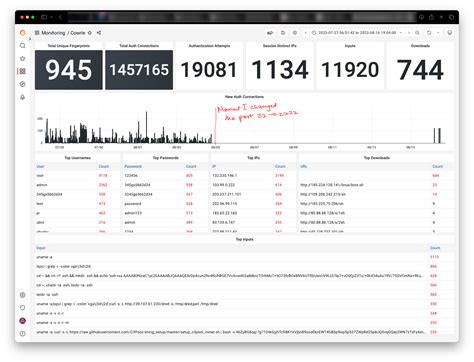Open the Downloads stat panel title menu

pyautogui.click(x=420, y=46)
